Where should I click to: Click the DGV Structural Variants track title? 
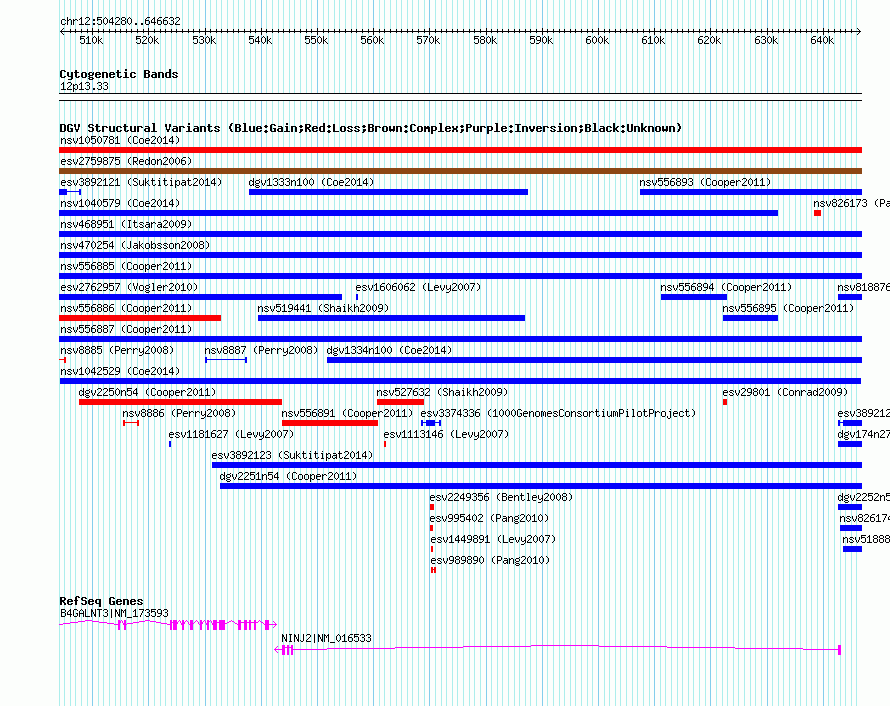370,128
